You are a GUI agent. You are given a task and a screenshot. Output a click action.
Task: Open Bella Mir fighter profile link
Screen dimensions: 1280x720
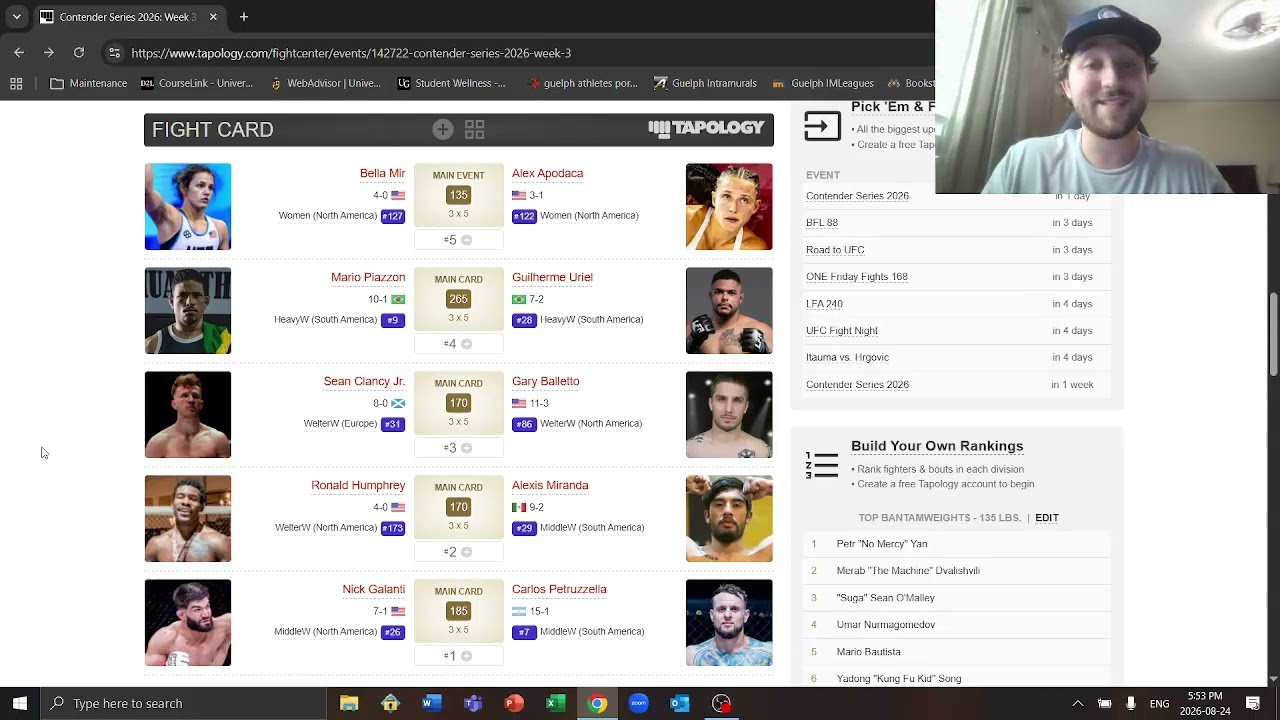click(x=382, y=173)
